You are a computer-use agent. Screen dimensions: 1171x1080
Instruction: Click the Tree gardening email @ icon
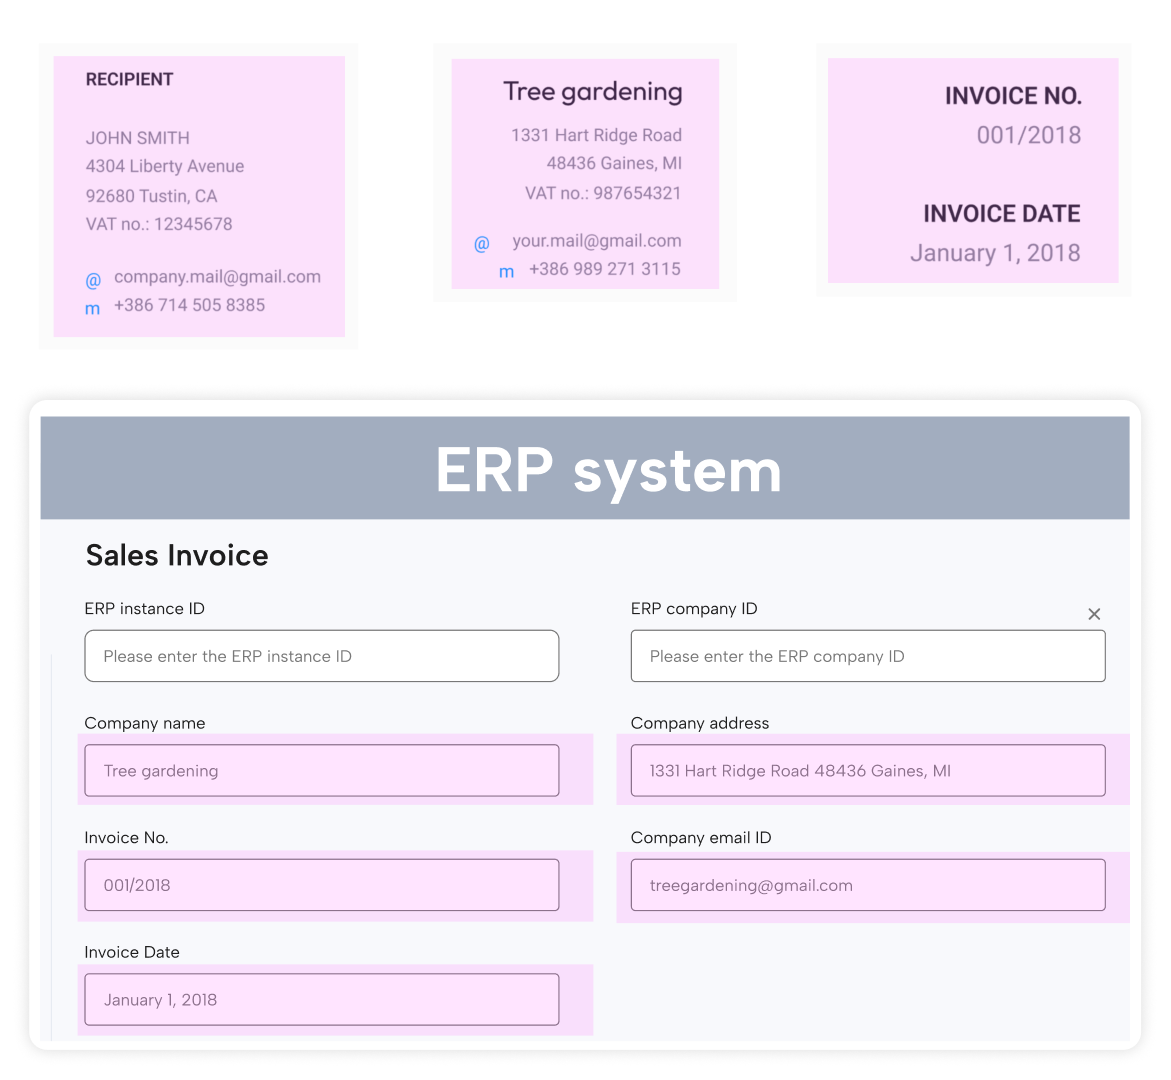coord(482,244)
